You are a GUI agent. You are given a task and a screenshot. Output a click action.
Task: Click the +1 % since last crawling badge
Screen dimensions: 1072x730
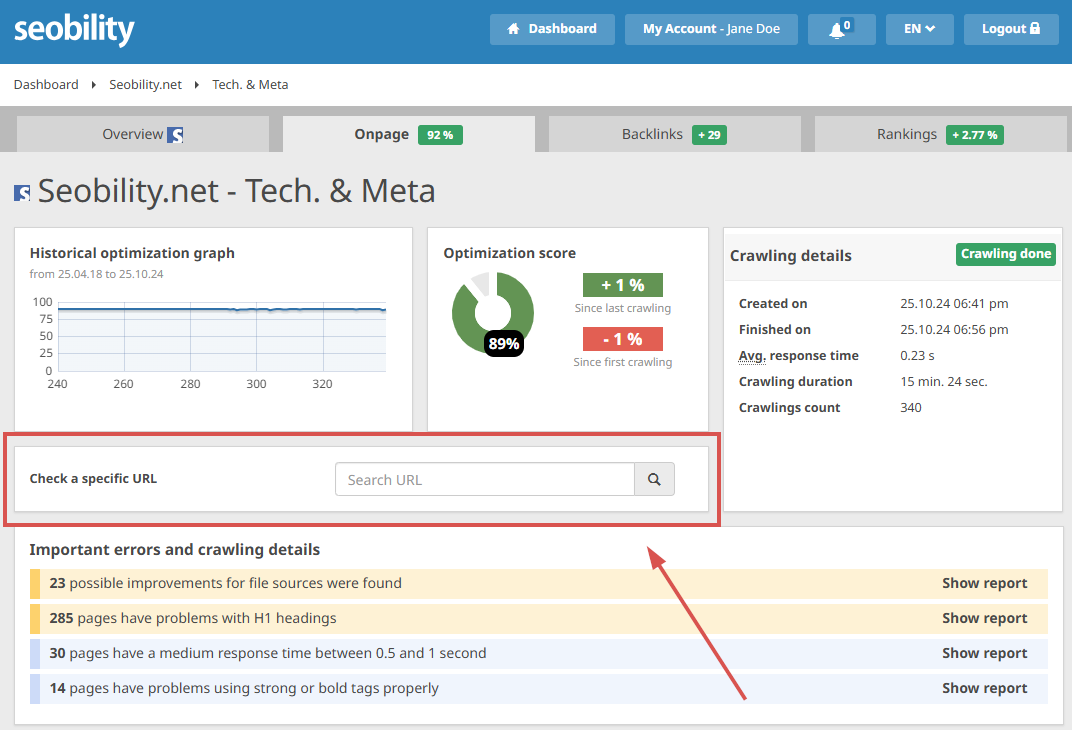pyautogui.click(x=623, y=285)
